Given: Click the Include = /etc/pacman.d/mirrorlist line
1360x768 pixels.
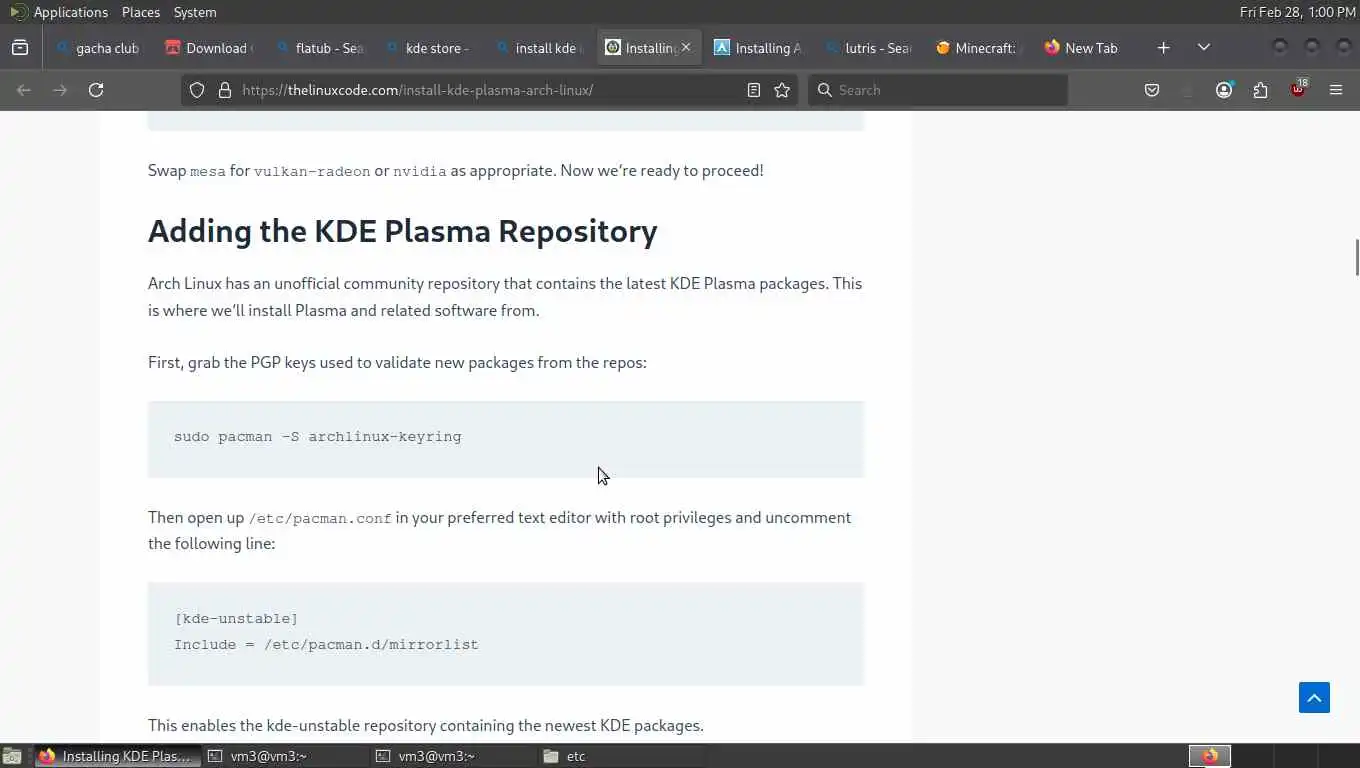Looking at the screenshot, I should (x=326, y=645).
